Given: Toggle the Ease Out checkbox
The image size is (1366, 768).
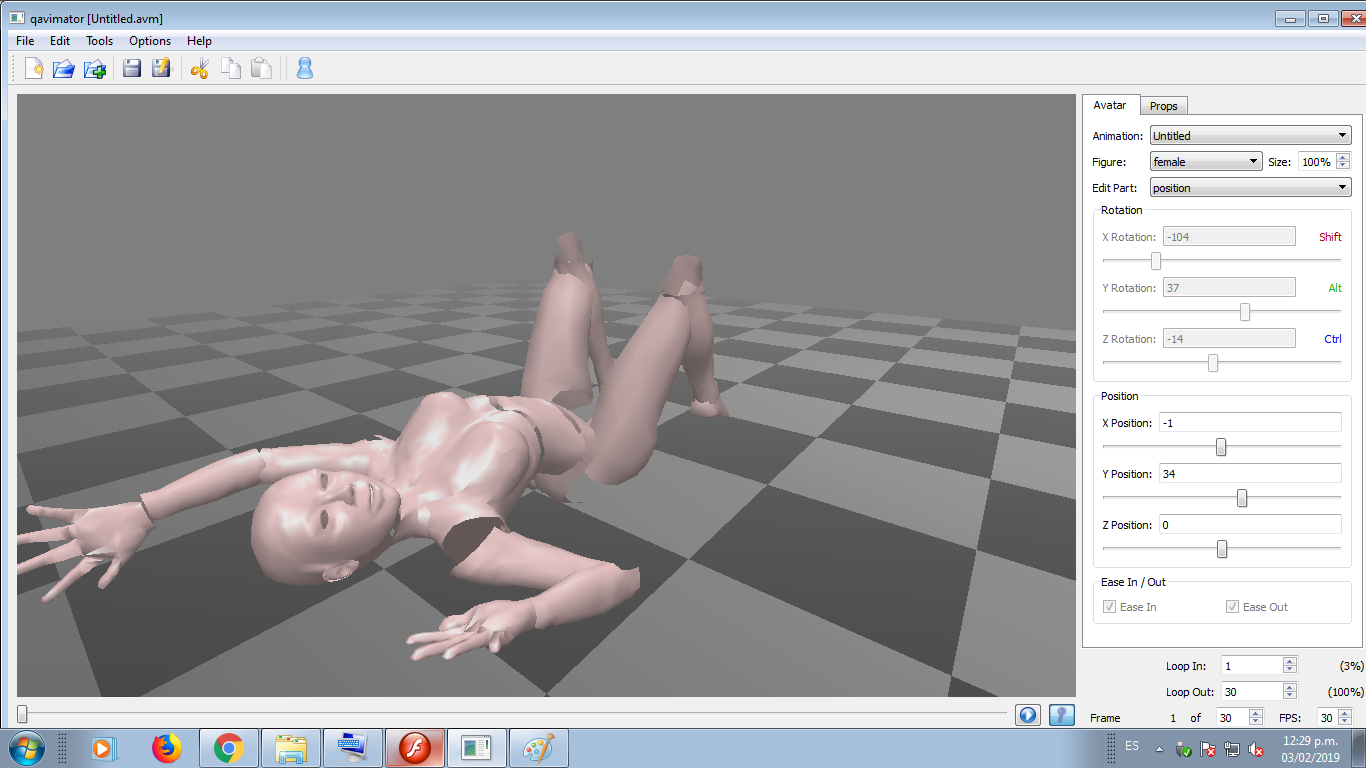Looking at the screenshot, I should (x=1232, y=607).
